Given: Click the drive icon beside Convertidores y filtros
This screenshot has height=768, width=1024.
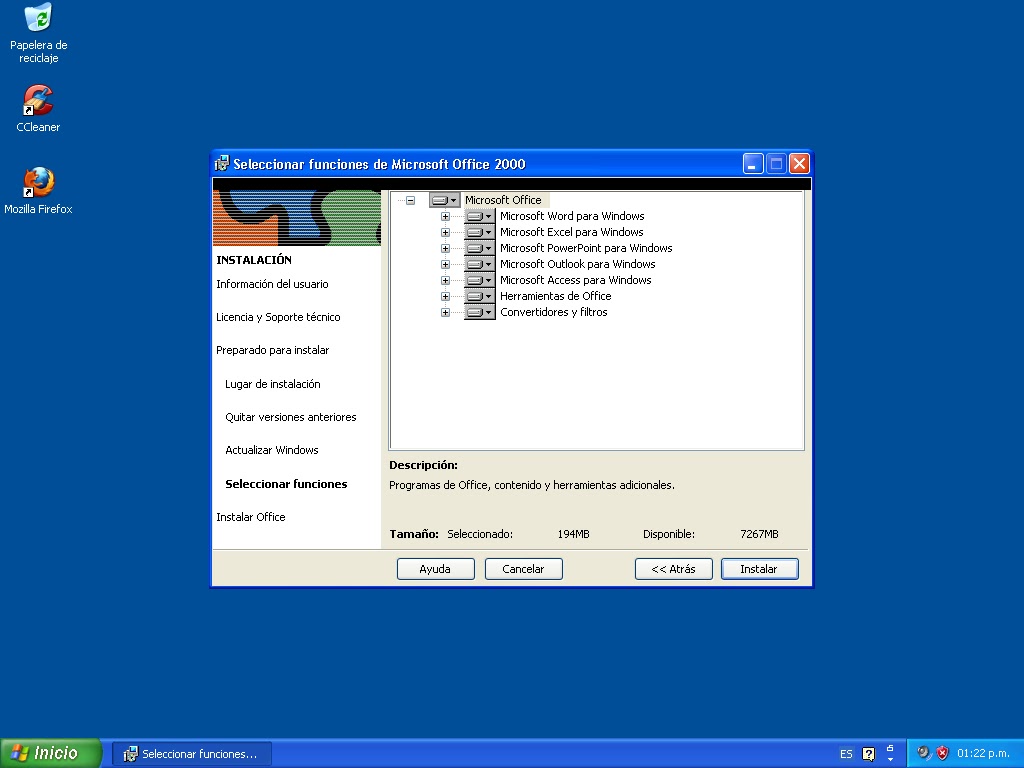Looking at the screenshot, I should coord(474,312).
